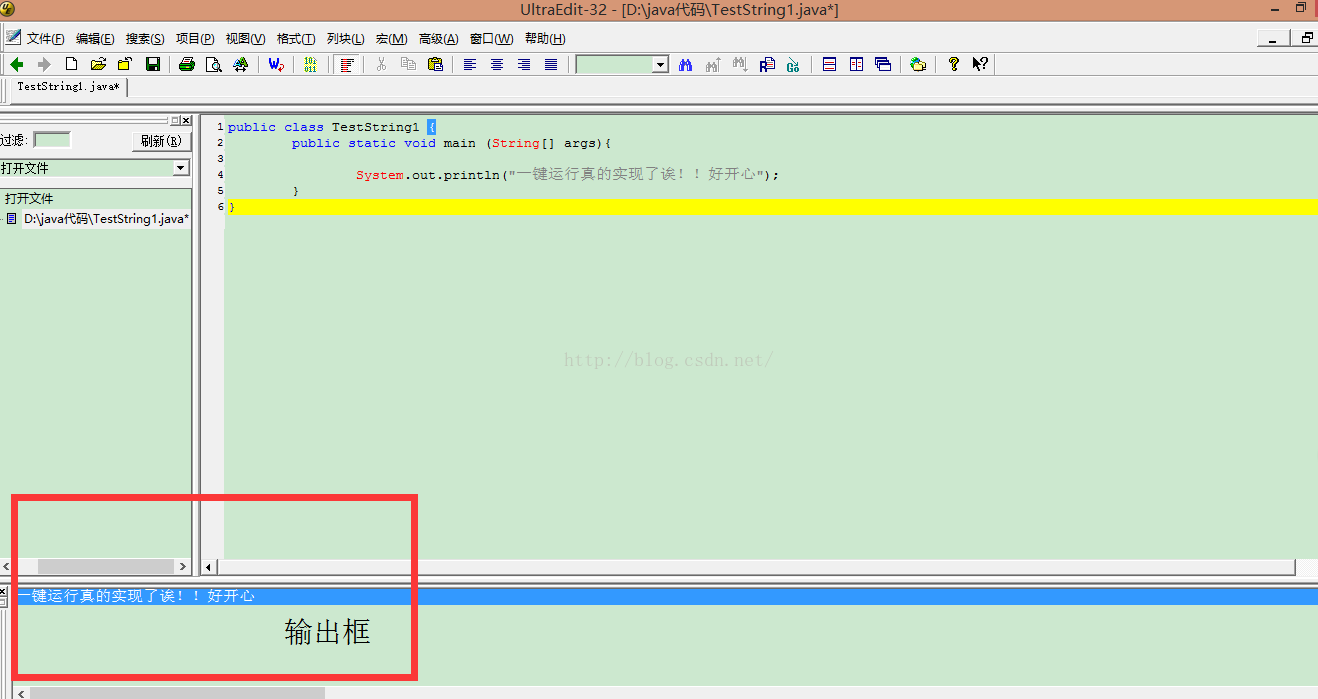This screenshot has width=1318, height=699.
Task: Click 'public static void main' code line
Action: click(x=451, y=143)
